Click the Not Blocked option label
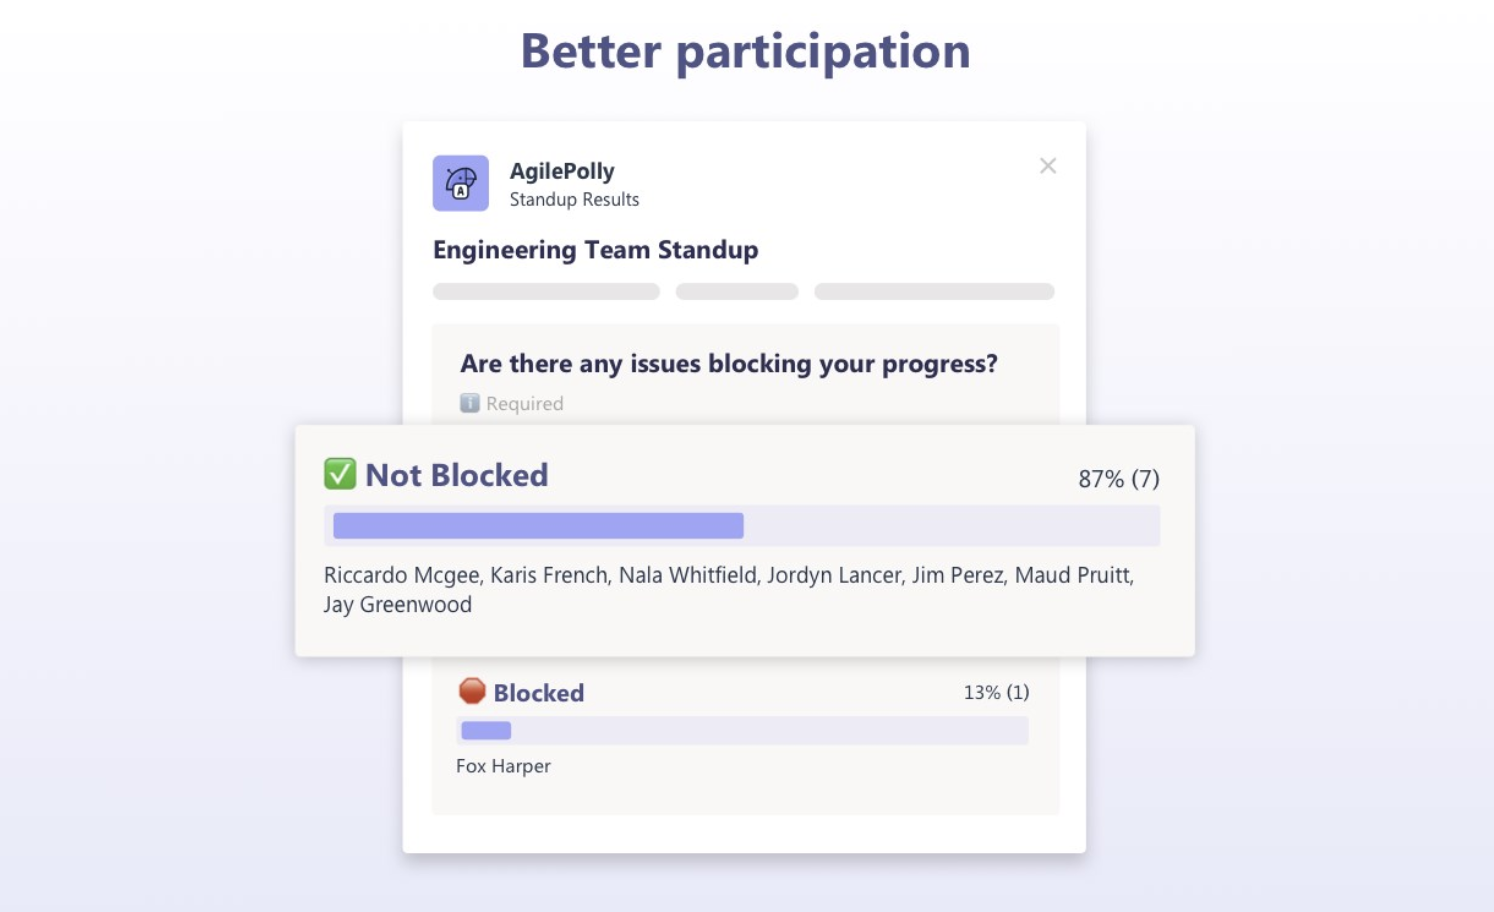 click(x=457, y=475)
